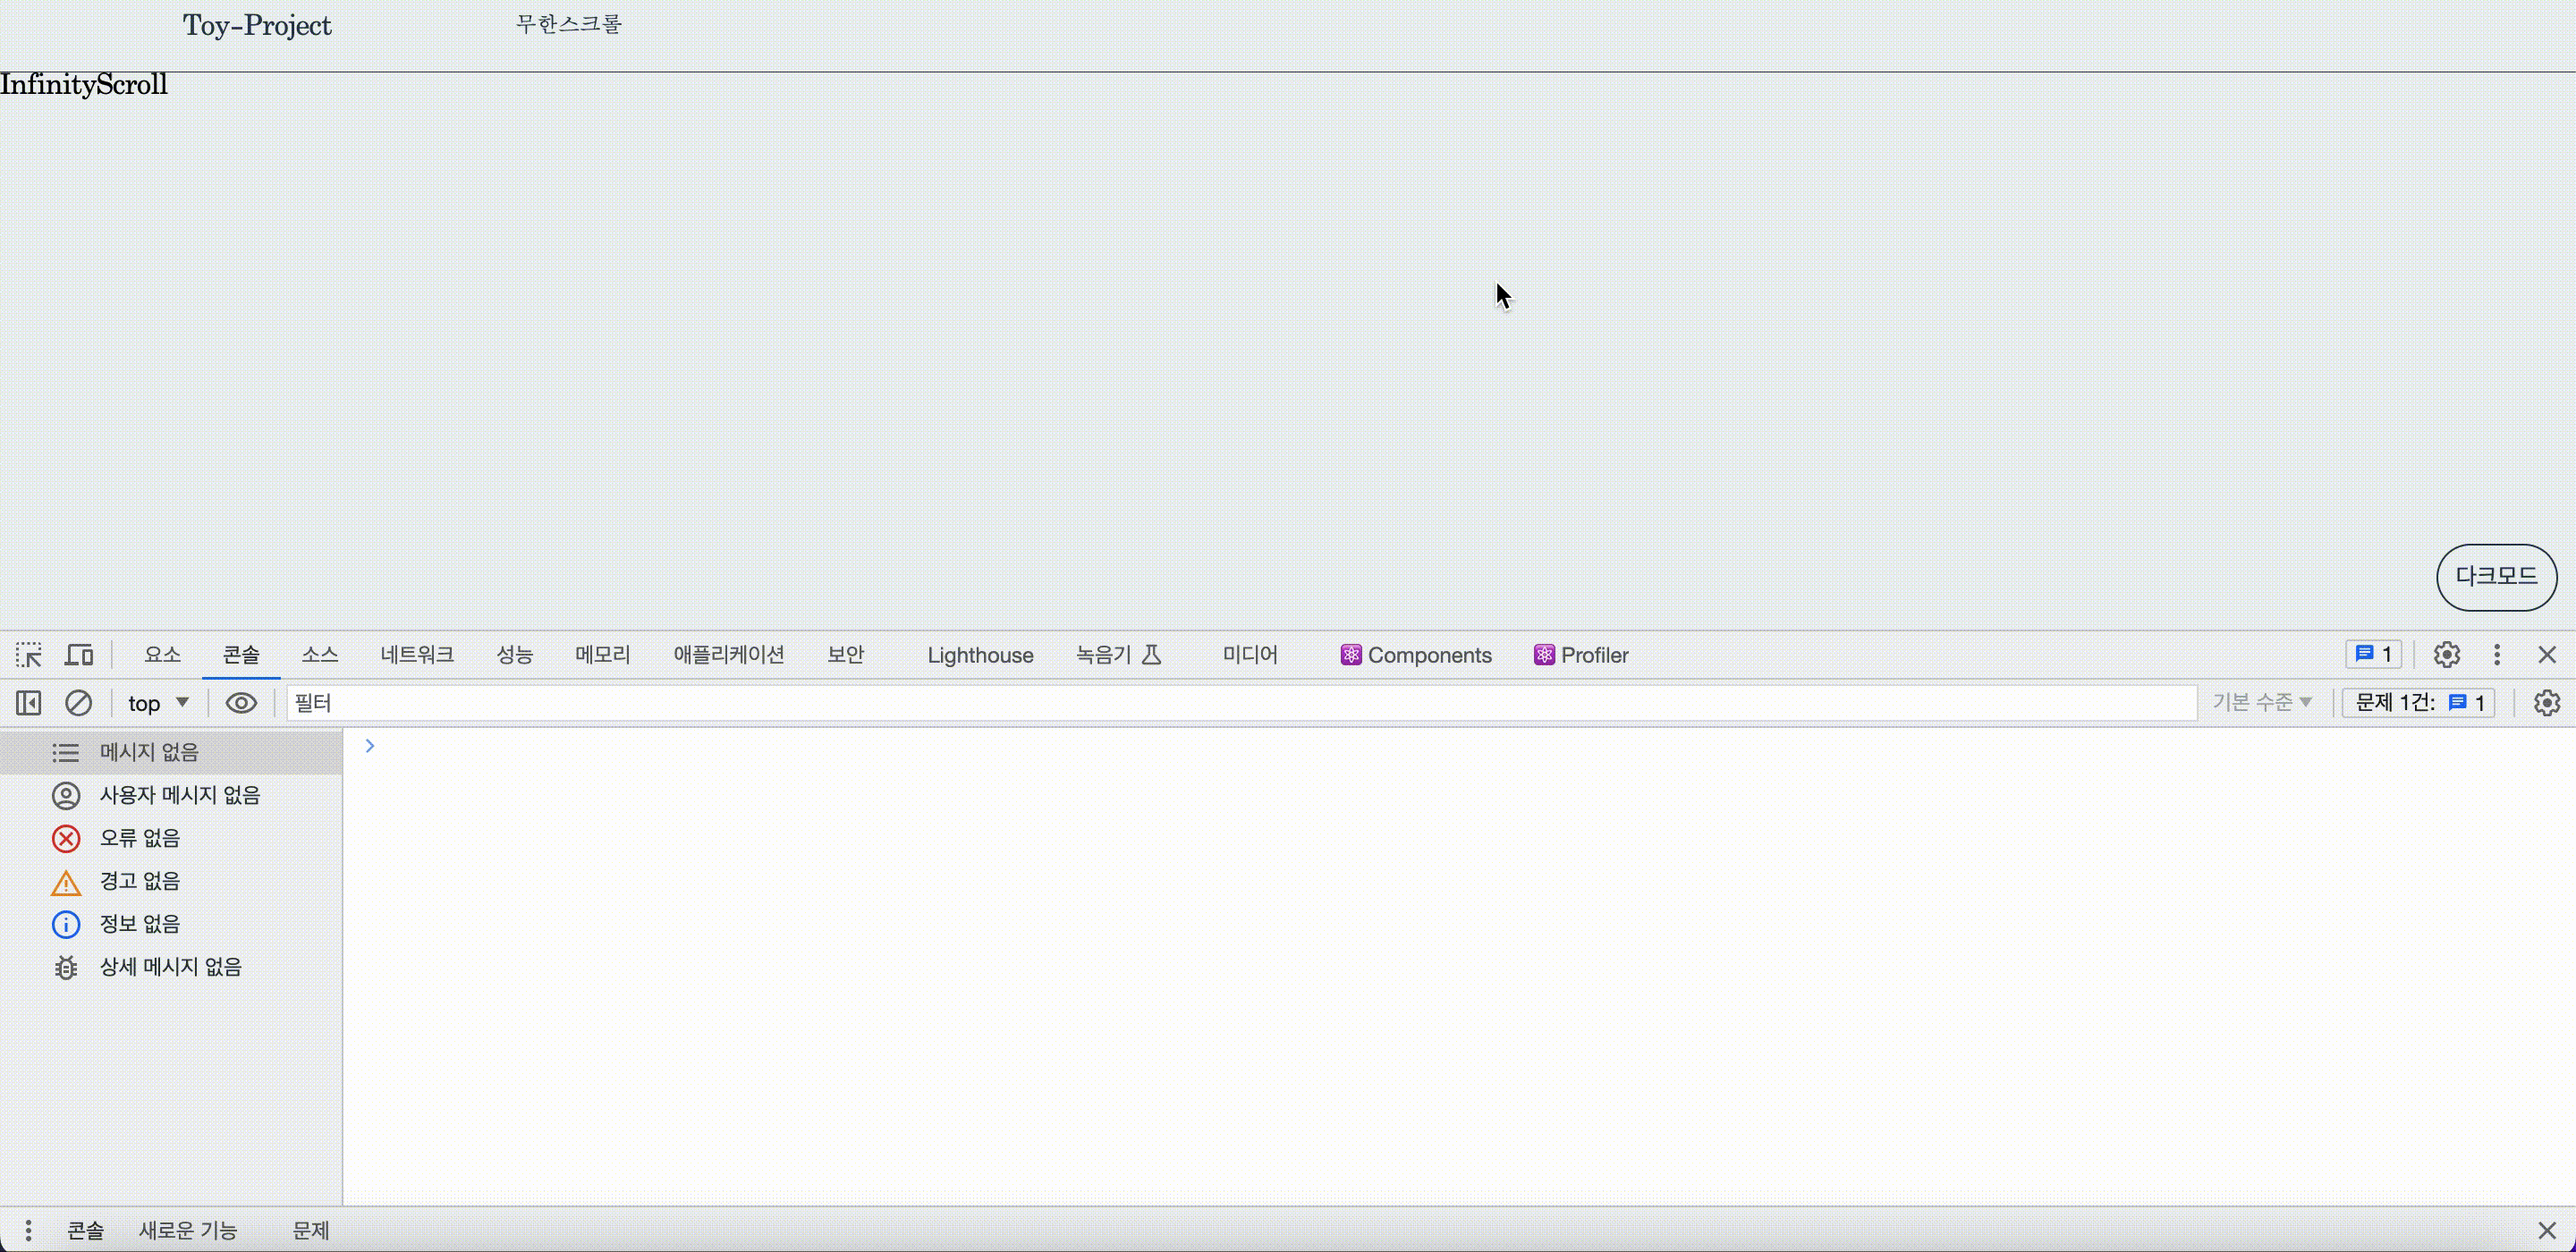
Task: Select the errors filter in sidebar
Action: (x=139, y=838)
